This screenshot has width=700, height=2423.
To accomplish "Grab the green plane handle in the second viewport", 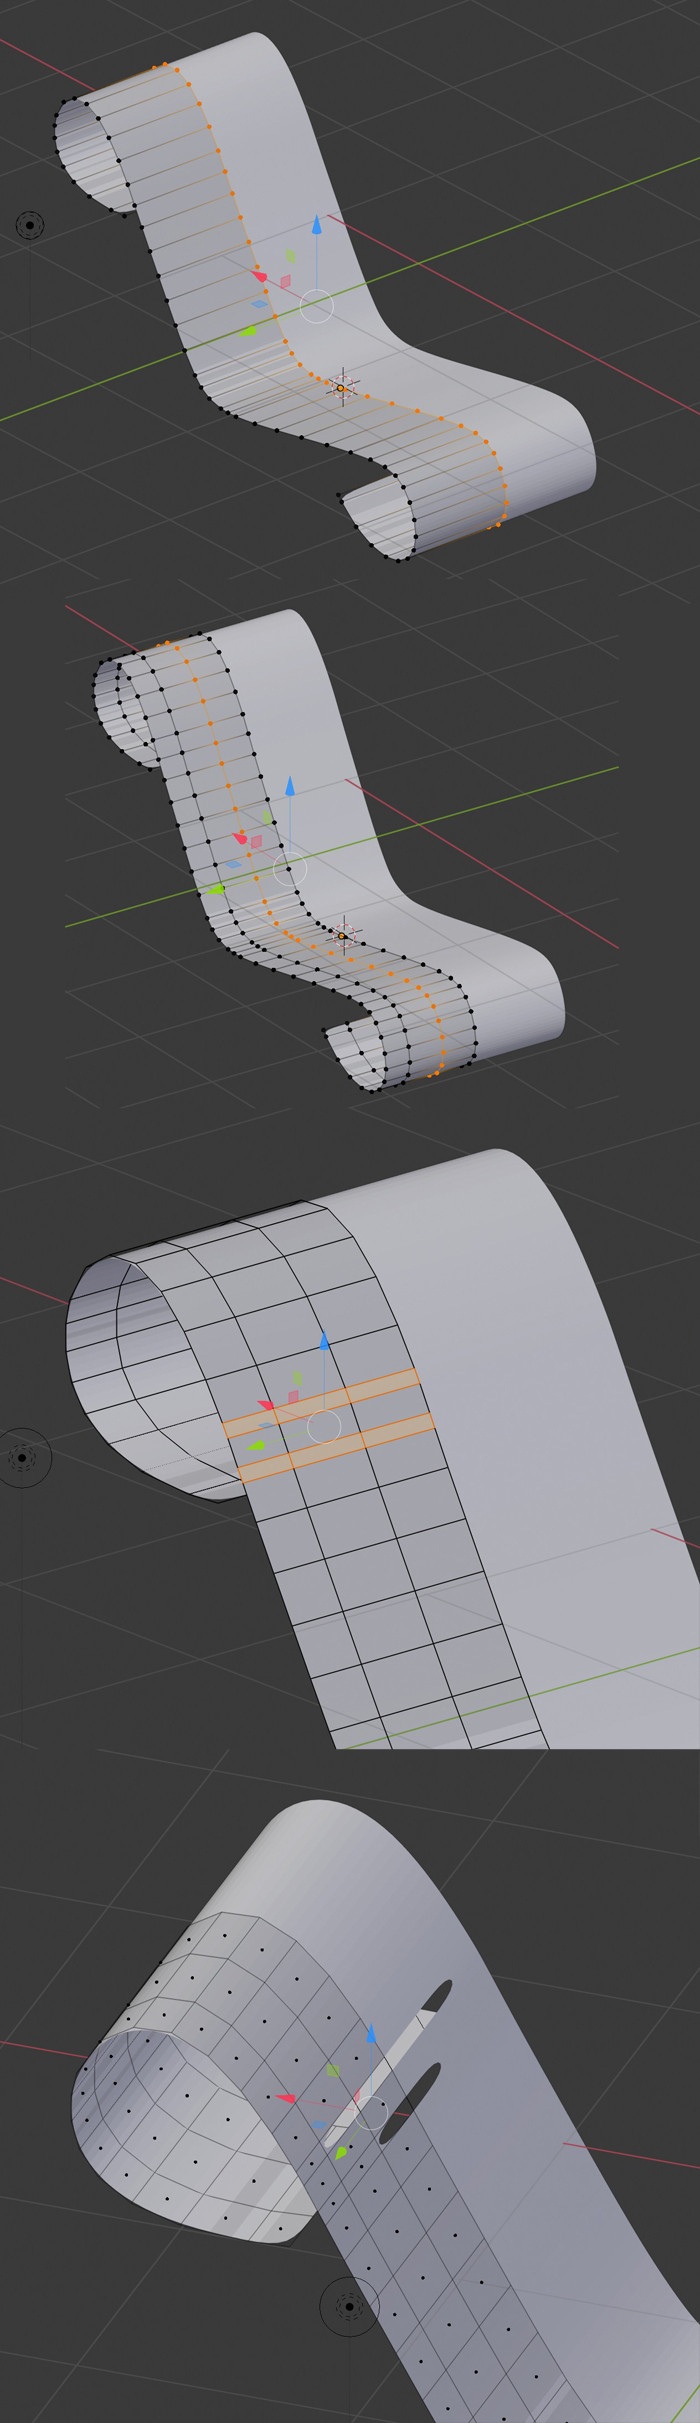I will coord(267,817).
